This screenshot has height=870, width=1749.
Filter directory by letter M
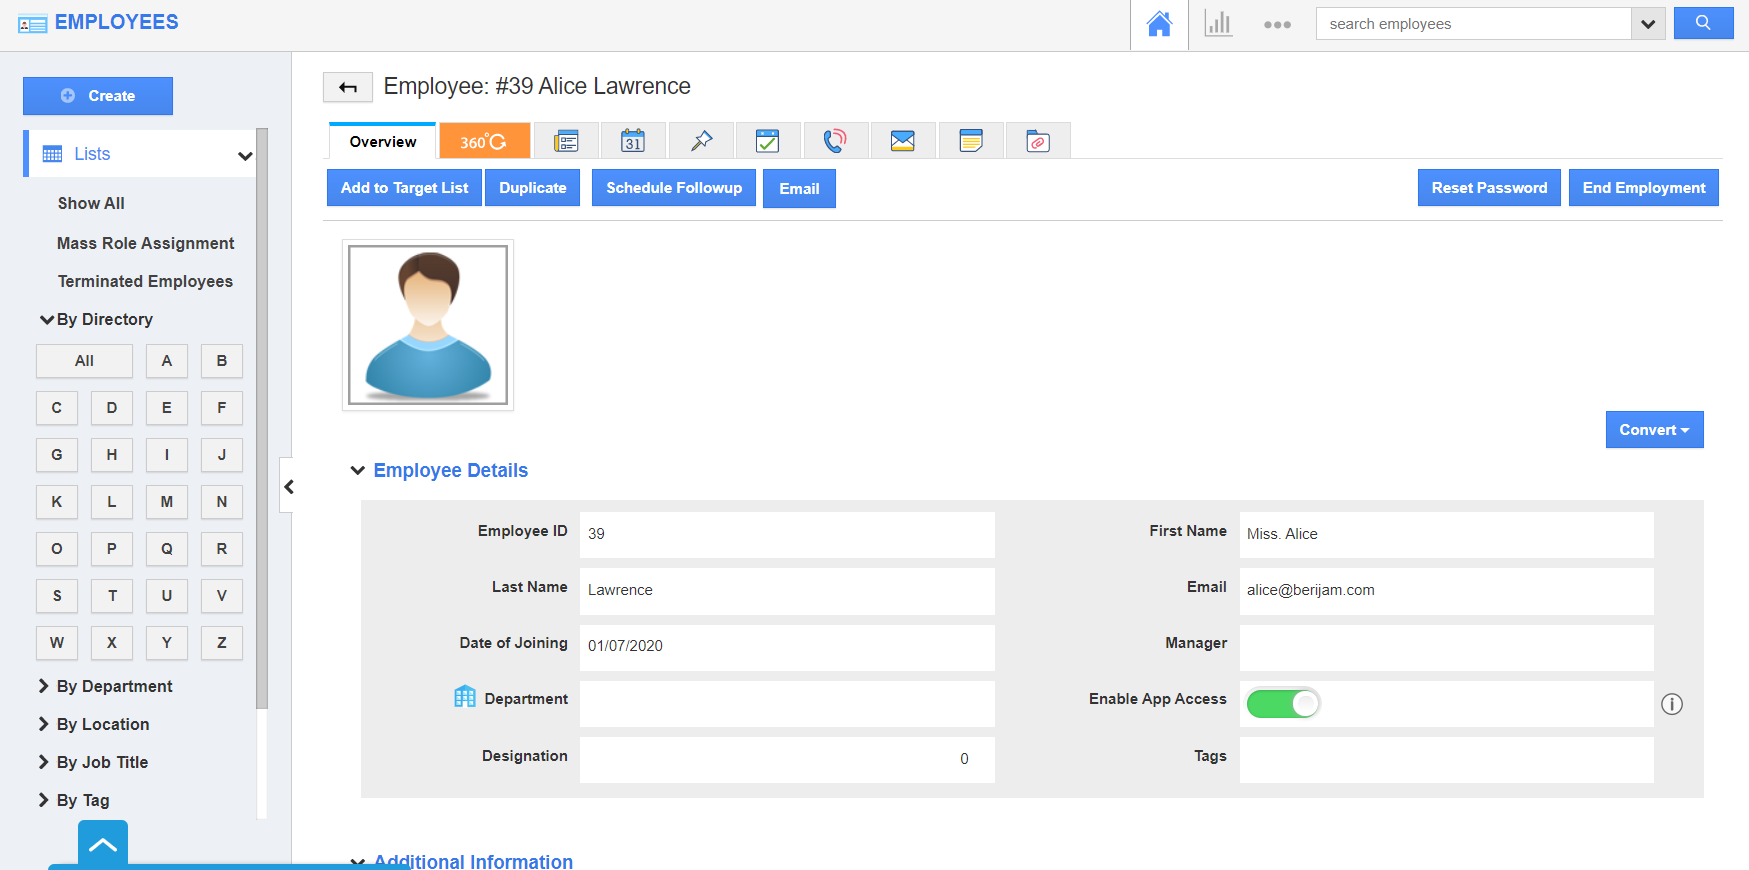pos(167,502)
